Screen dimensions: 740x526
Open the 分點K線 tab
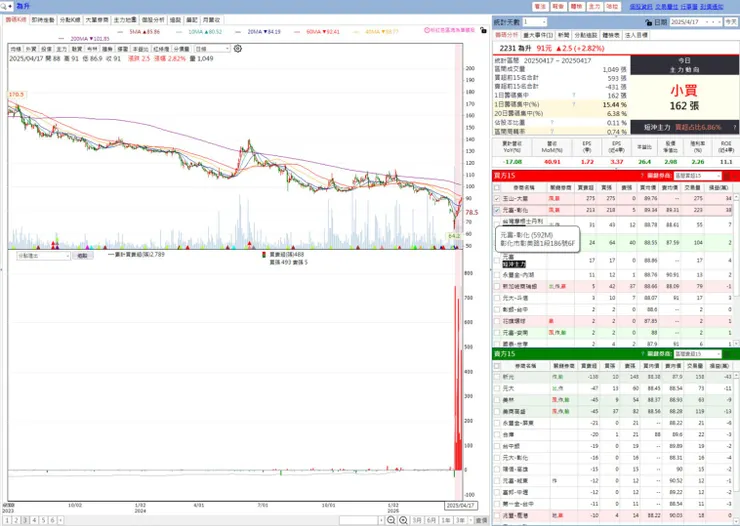[x=70, y=20]
